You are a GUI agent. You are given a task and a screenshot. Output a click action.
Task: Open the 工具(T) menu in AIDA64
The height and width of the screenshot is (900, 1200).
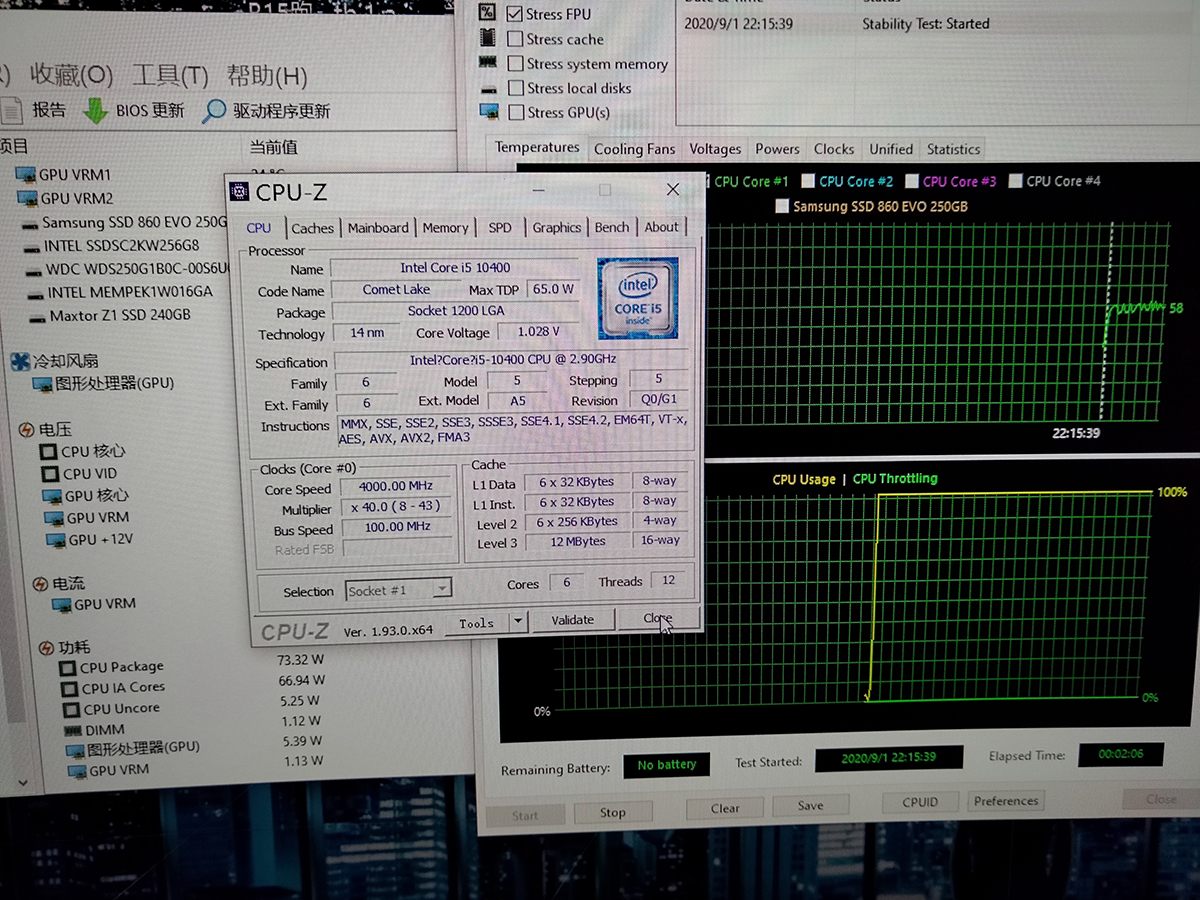170,76
